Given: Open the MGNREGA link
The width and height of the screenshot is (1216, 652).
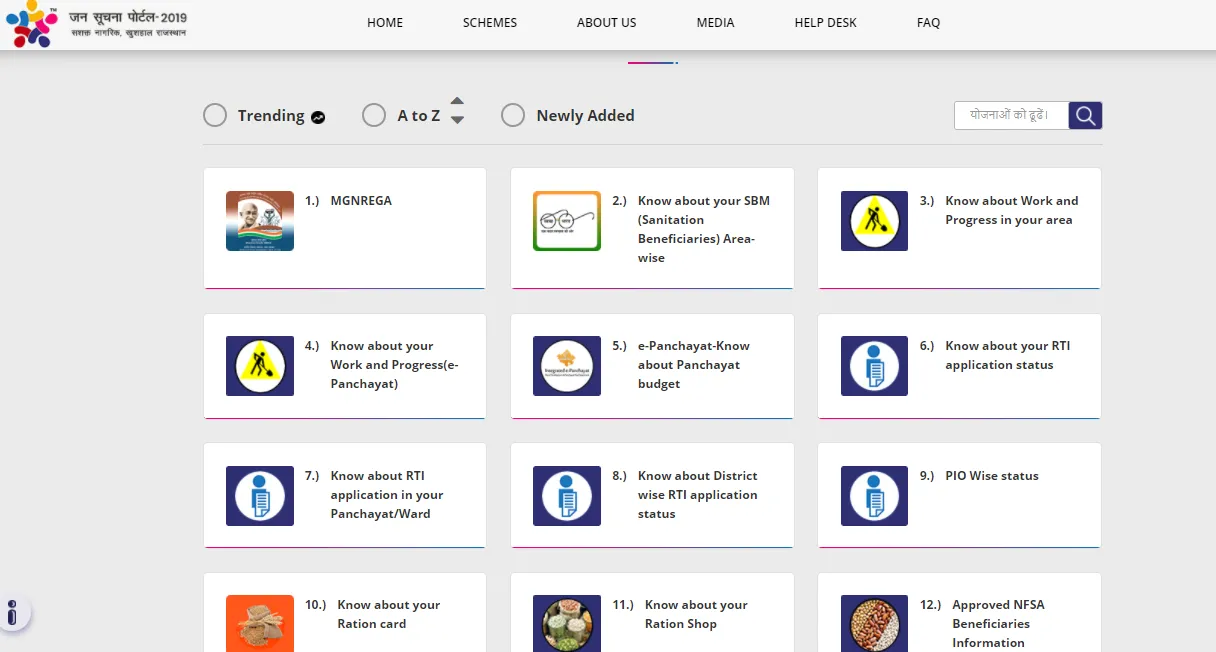Looking at the screenshot, I should (361, 201).
